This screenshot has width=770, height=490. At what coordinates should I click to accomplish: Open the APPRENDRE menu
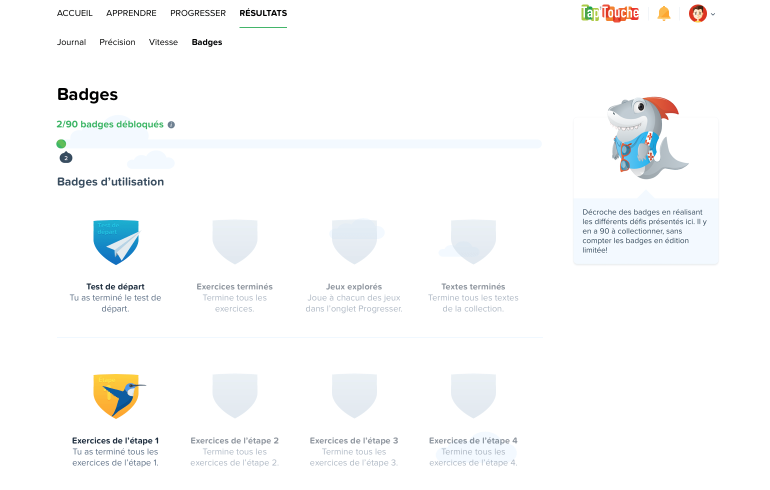(x=131, y=13)
